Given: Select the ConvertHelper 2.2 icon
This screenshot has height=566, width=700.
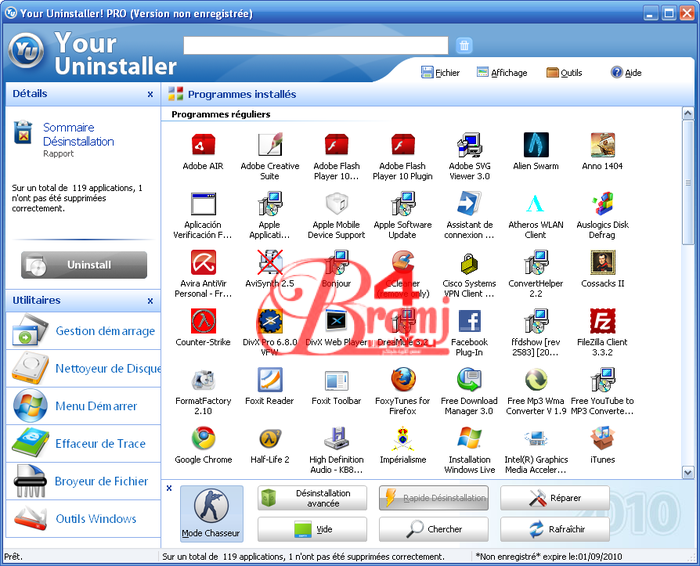Looking at the screenshot, I should 536,263.
